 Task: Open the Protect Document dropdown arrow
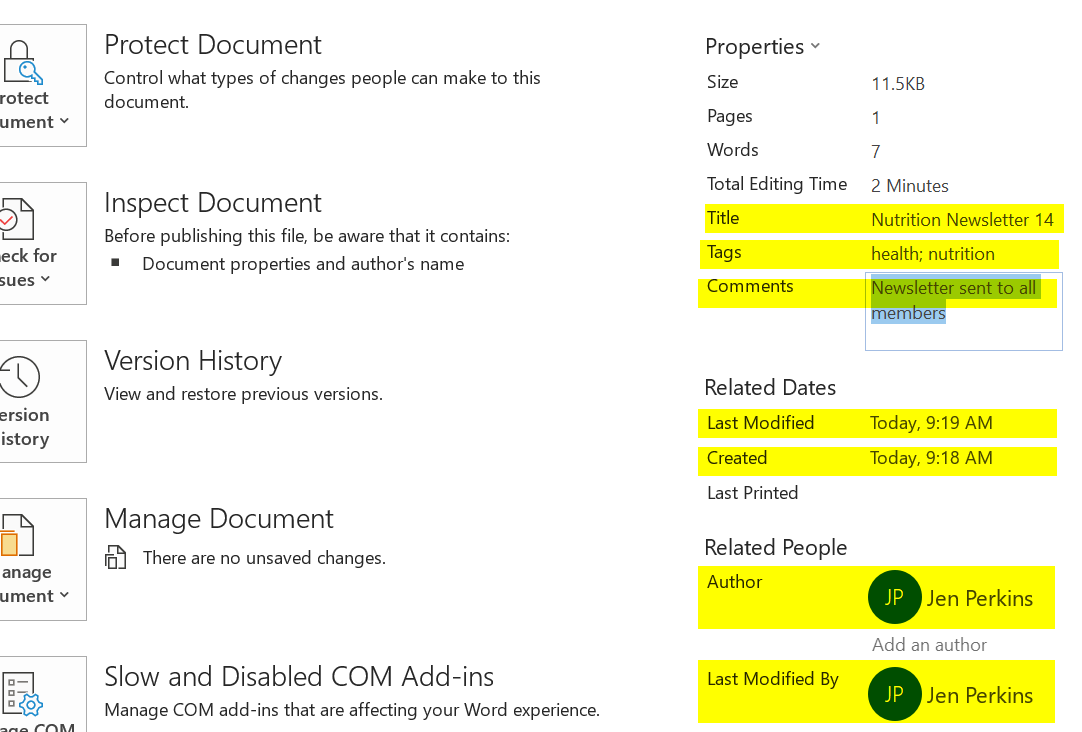pos(65,122)
